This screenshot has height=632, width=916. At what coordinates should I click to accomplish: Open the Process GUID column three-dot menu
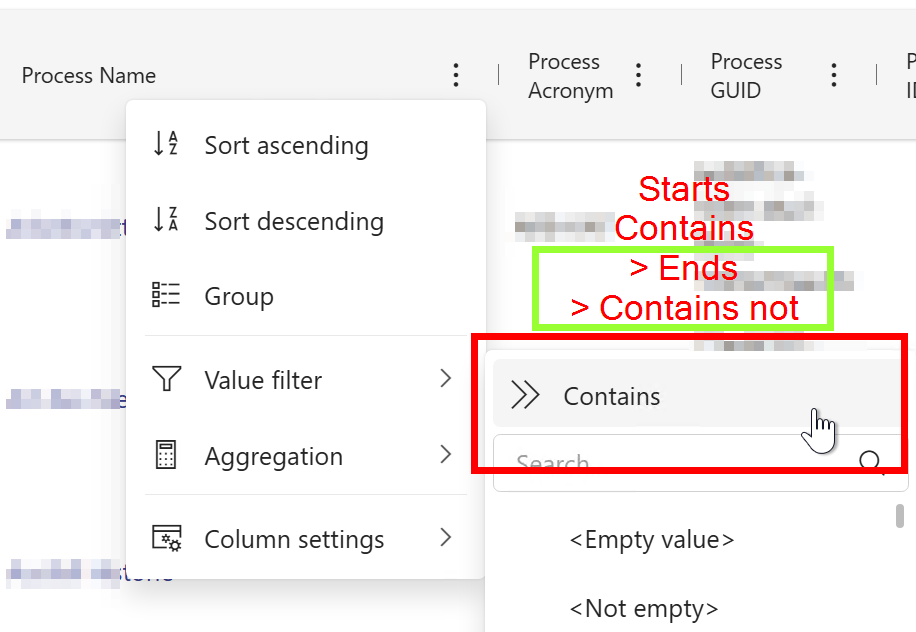pyautogui.click(x=834, y=75)
